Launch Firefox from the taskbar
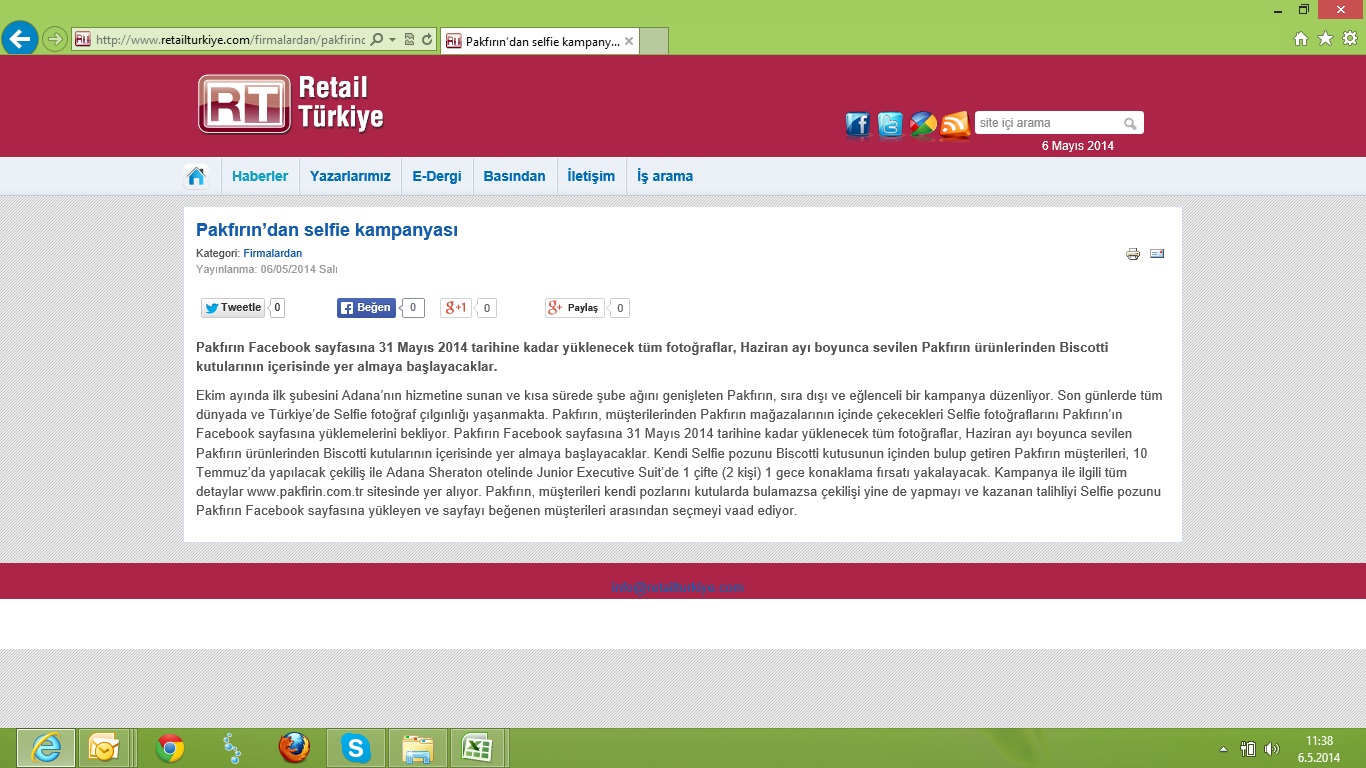The image size is (1366, 768). coord(294,748)
